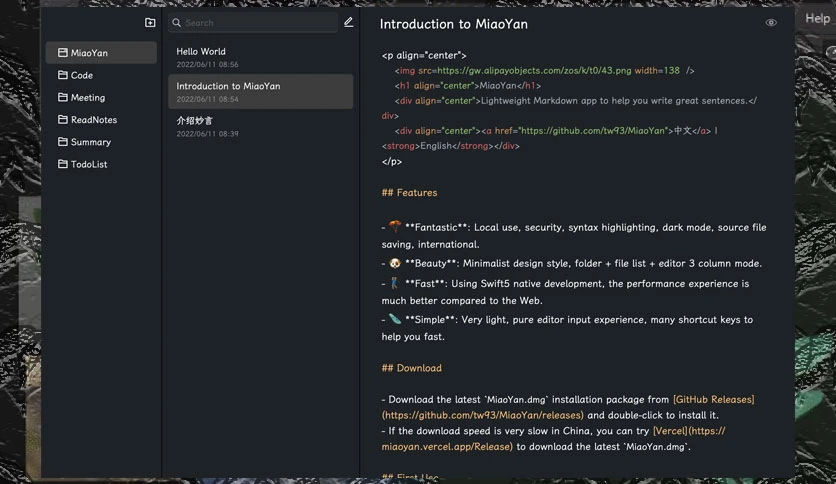This screenshot has width=836, height=484.
Task: Click the TodoList folder icon
Action: click(x=63, y=164)
